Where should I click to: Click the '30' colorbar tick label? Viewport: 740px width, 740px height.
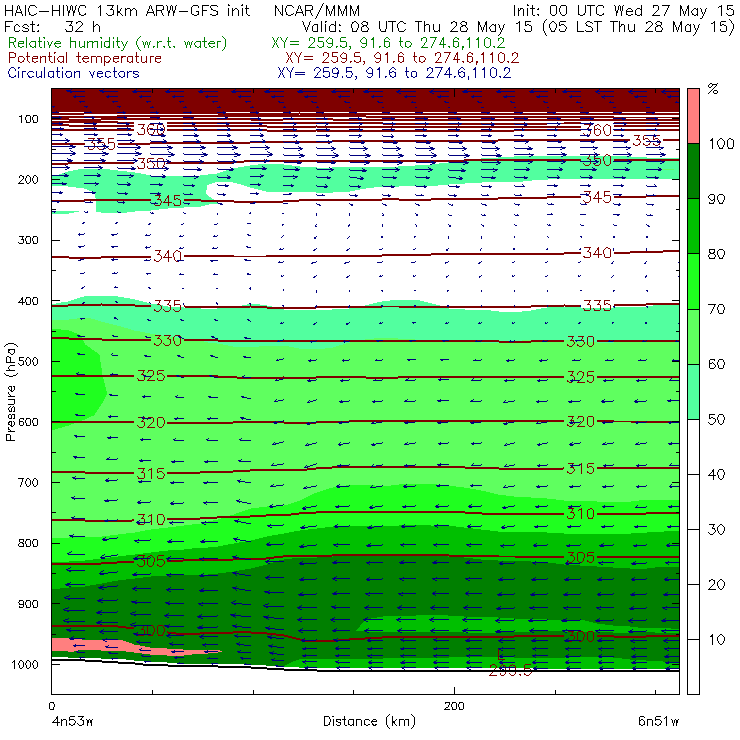tap(716, 530)
